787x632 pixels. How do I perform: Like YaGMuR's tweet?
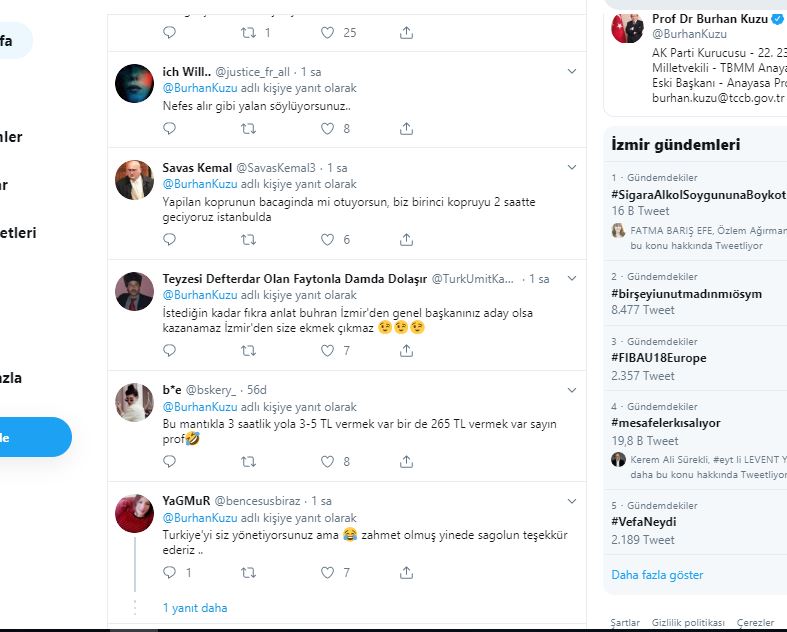(x=327, y=573)
